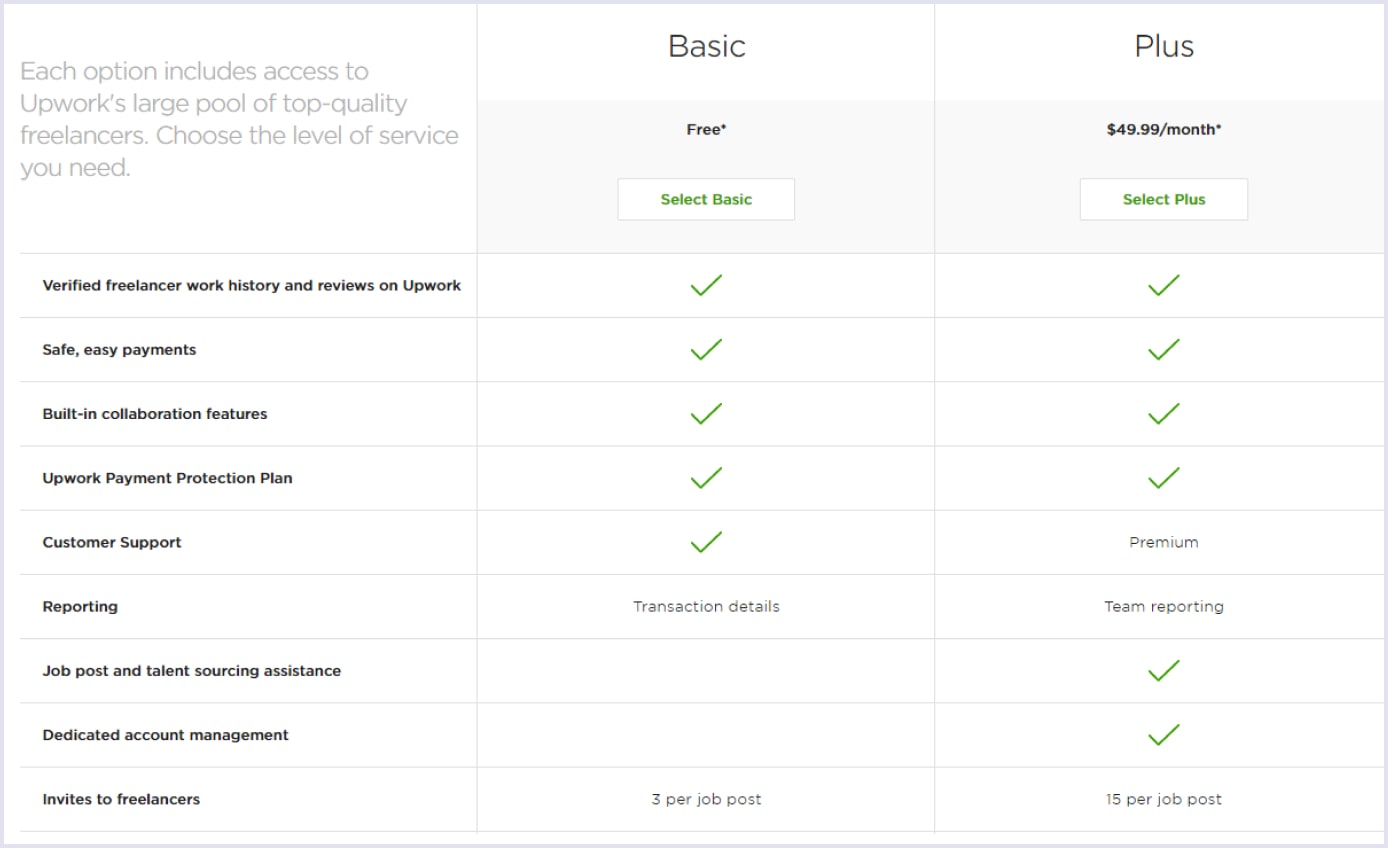
Task: Click the $49.99/month* price label
Action: pyautogui.click(x=1164, y=129)
